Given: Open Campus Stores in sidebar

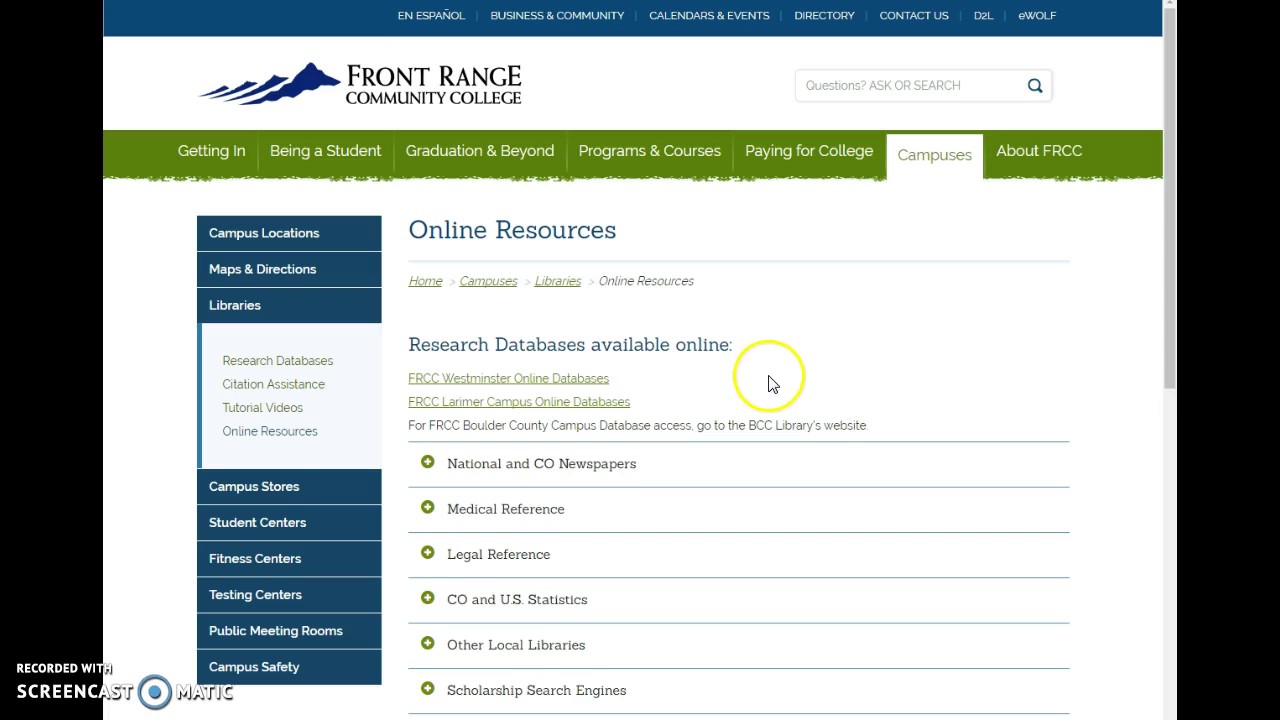Looking at the screenshot, I should pos(289,487).
